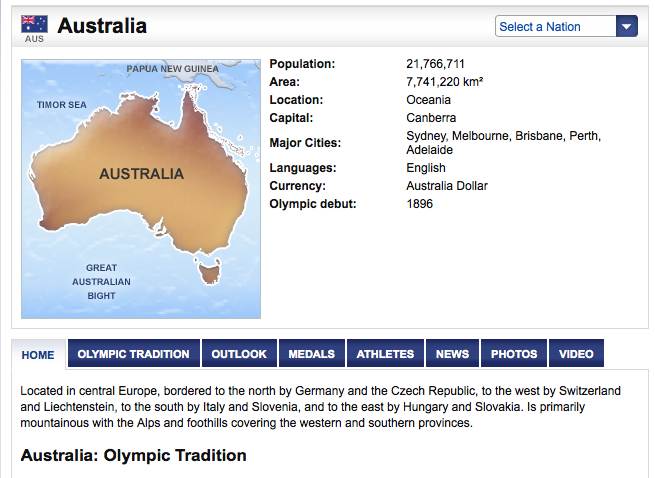Click the Australia page title heading

click(102, 26)
